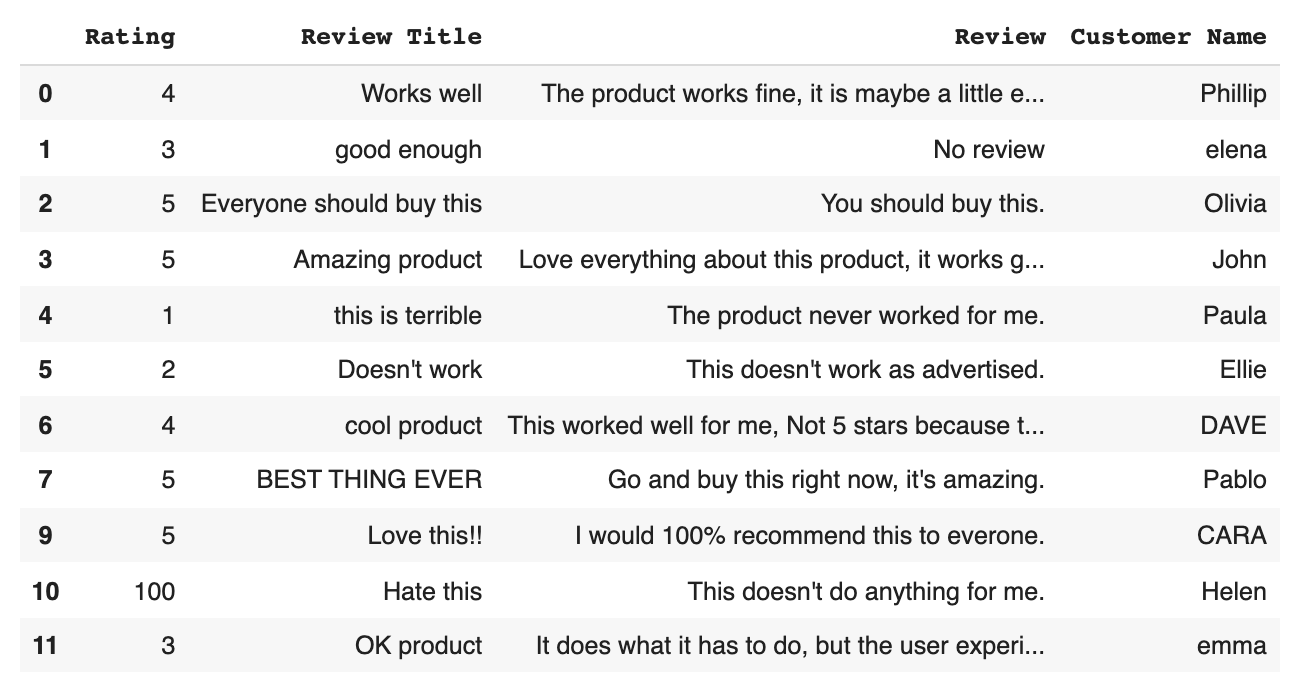Click the Review column header
Image resolution: width=1306 pixels, height=688 pixels.
999,37
